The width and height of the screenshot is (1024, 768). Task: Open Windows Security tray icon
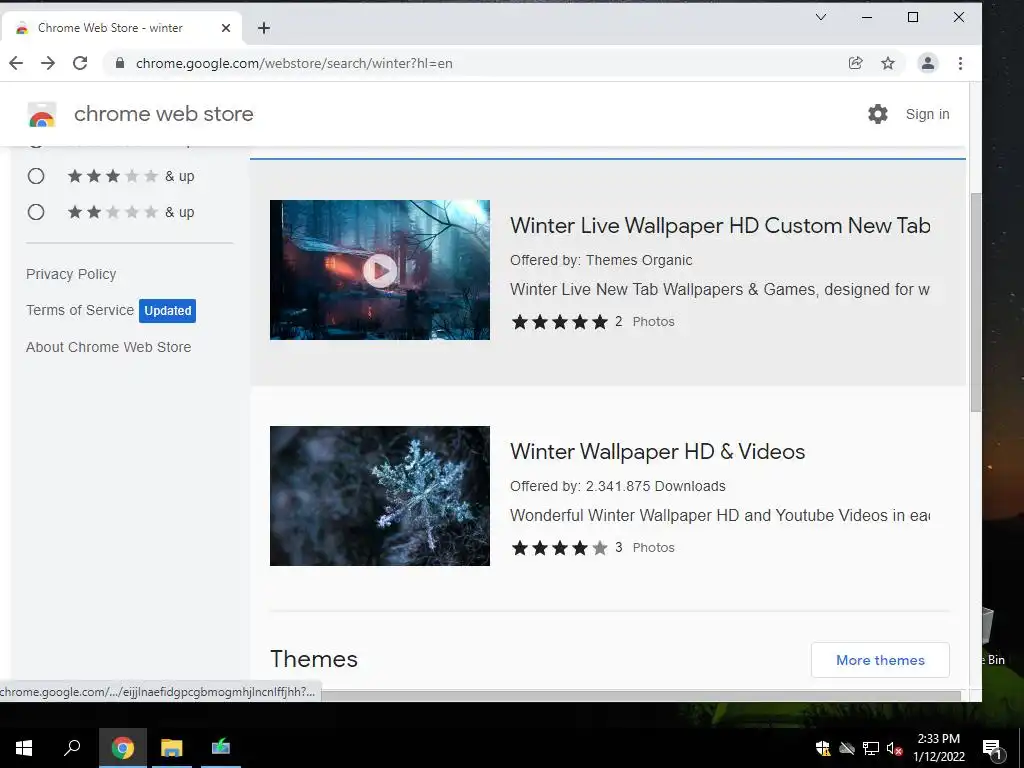coord(822,748)
